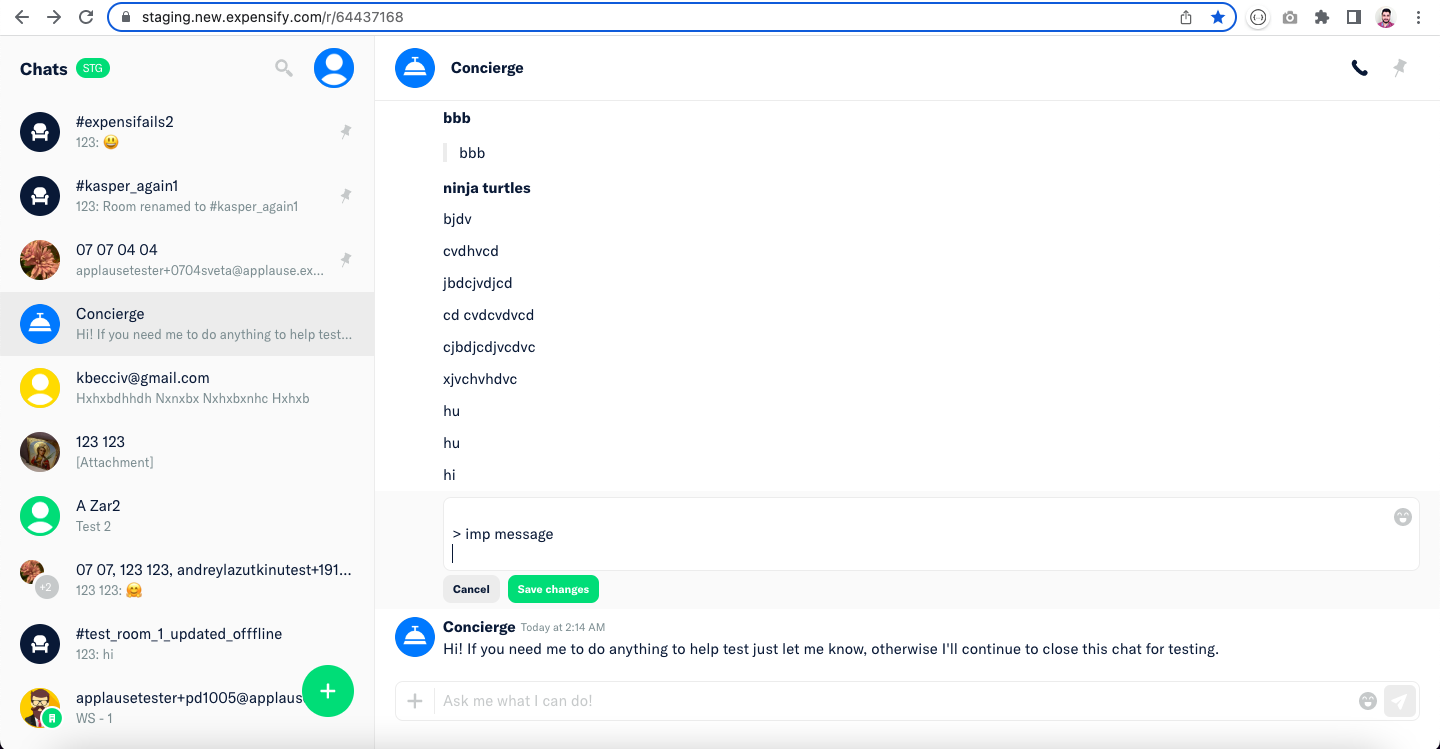1440x749 pixels.
Task: Click the 'cd cvdcvdvcd' message
Action: tap(489, 315)
